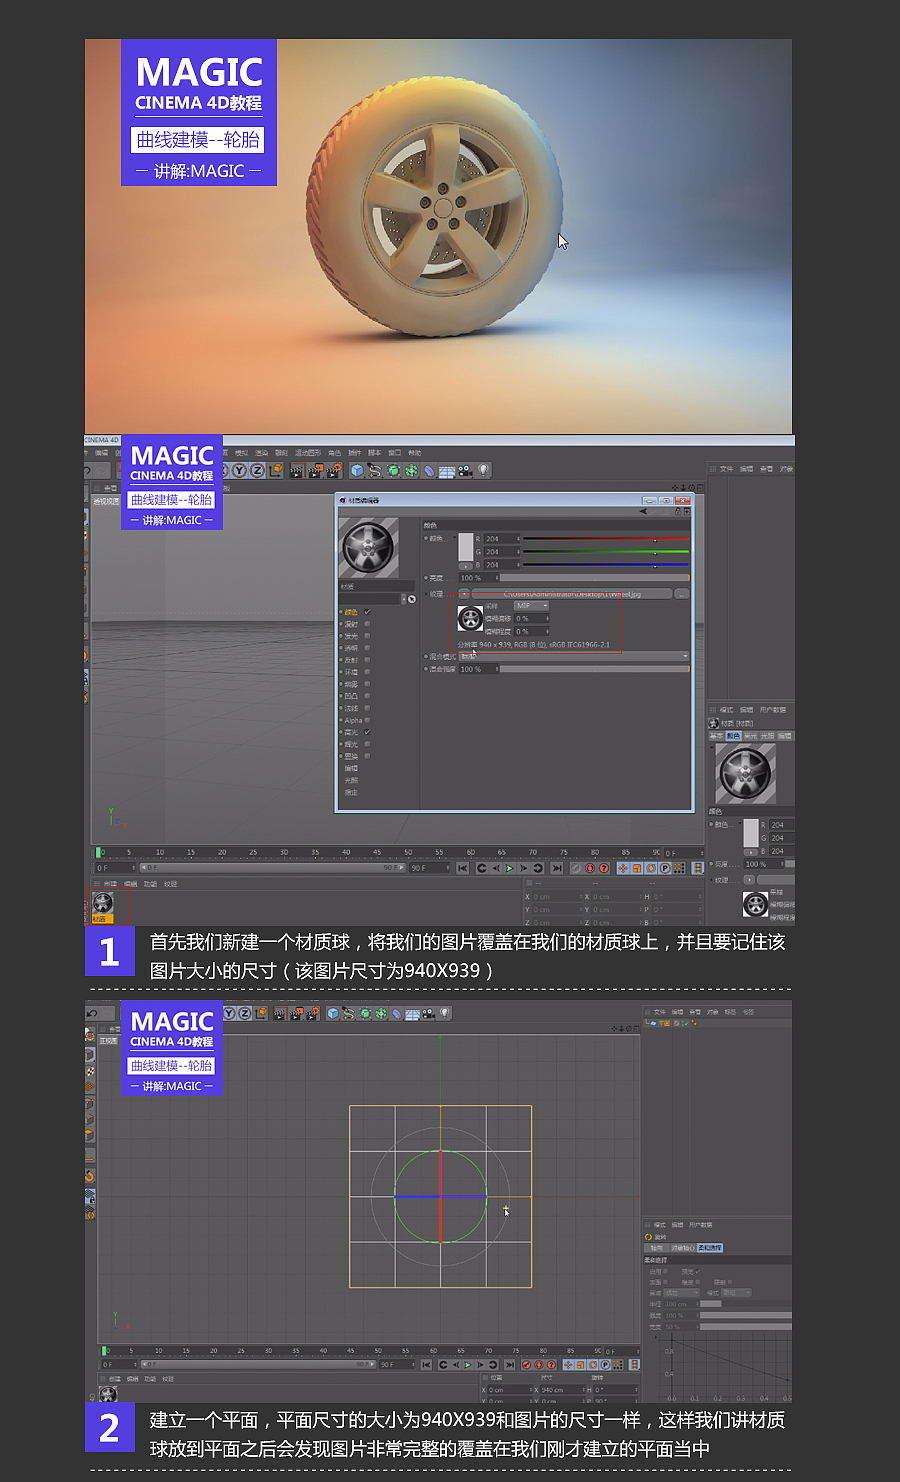Open the render to Picture Viewer icon
The height and width of the screenshot is (1482, 900).
(x=314, y=470)
